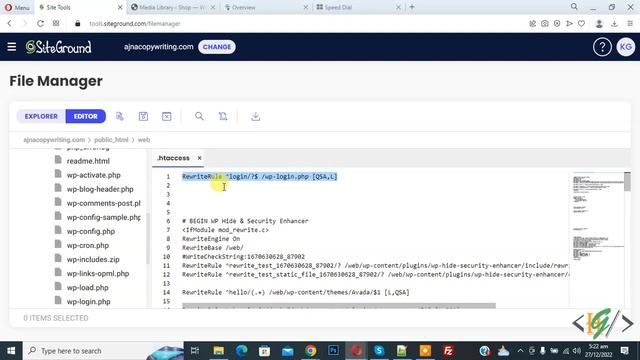Close the .htaccess editor tab
Viewport: 640px width, 360px height.
pyautogui.click(x=199, y=158)
